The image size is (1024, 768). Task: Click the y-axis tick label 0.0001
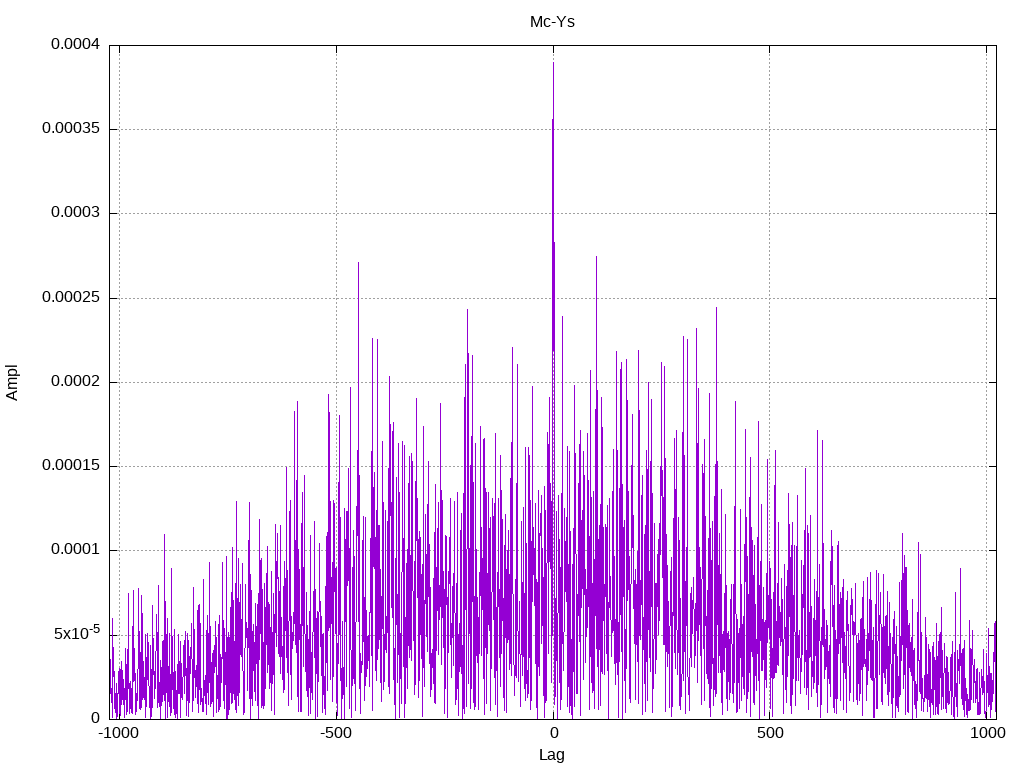pos(76,550)
